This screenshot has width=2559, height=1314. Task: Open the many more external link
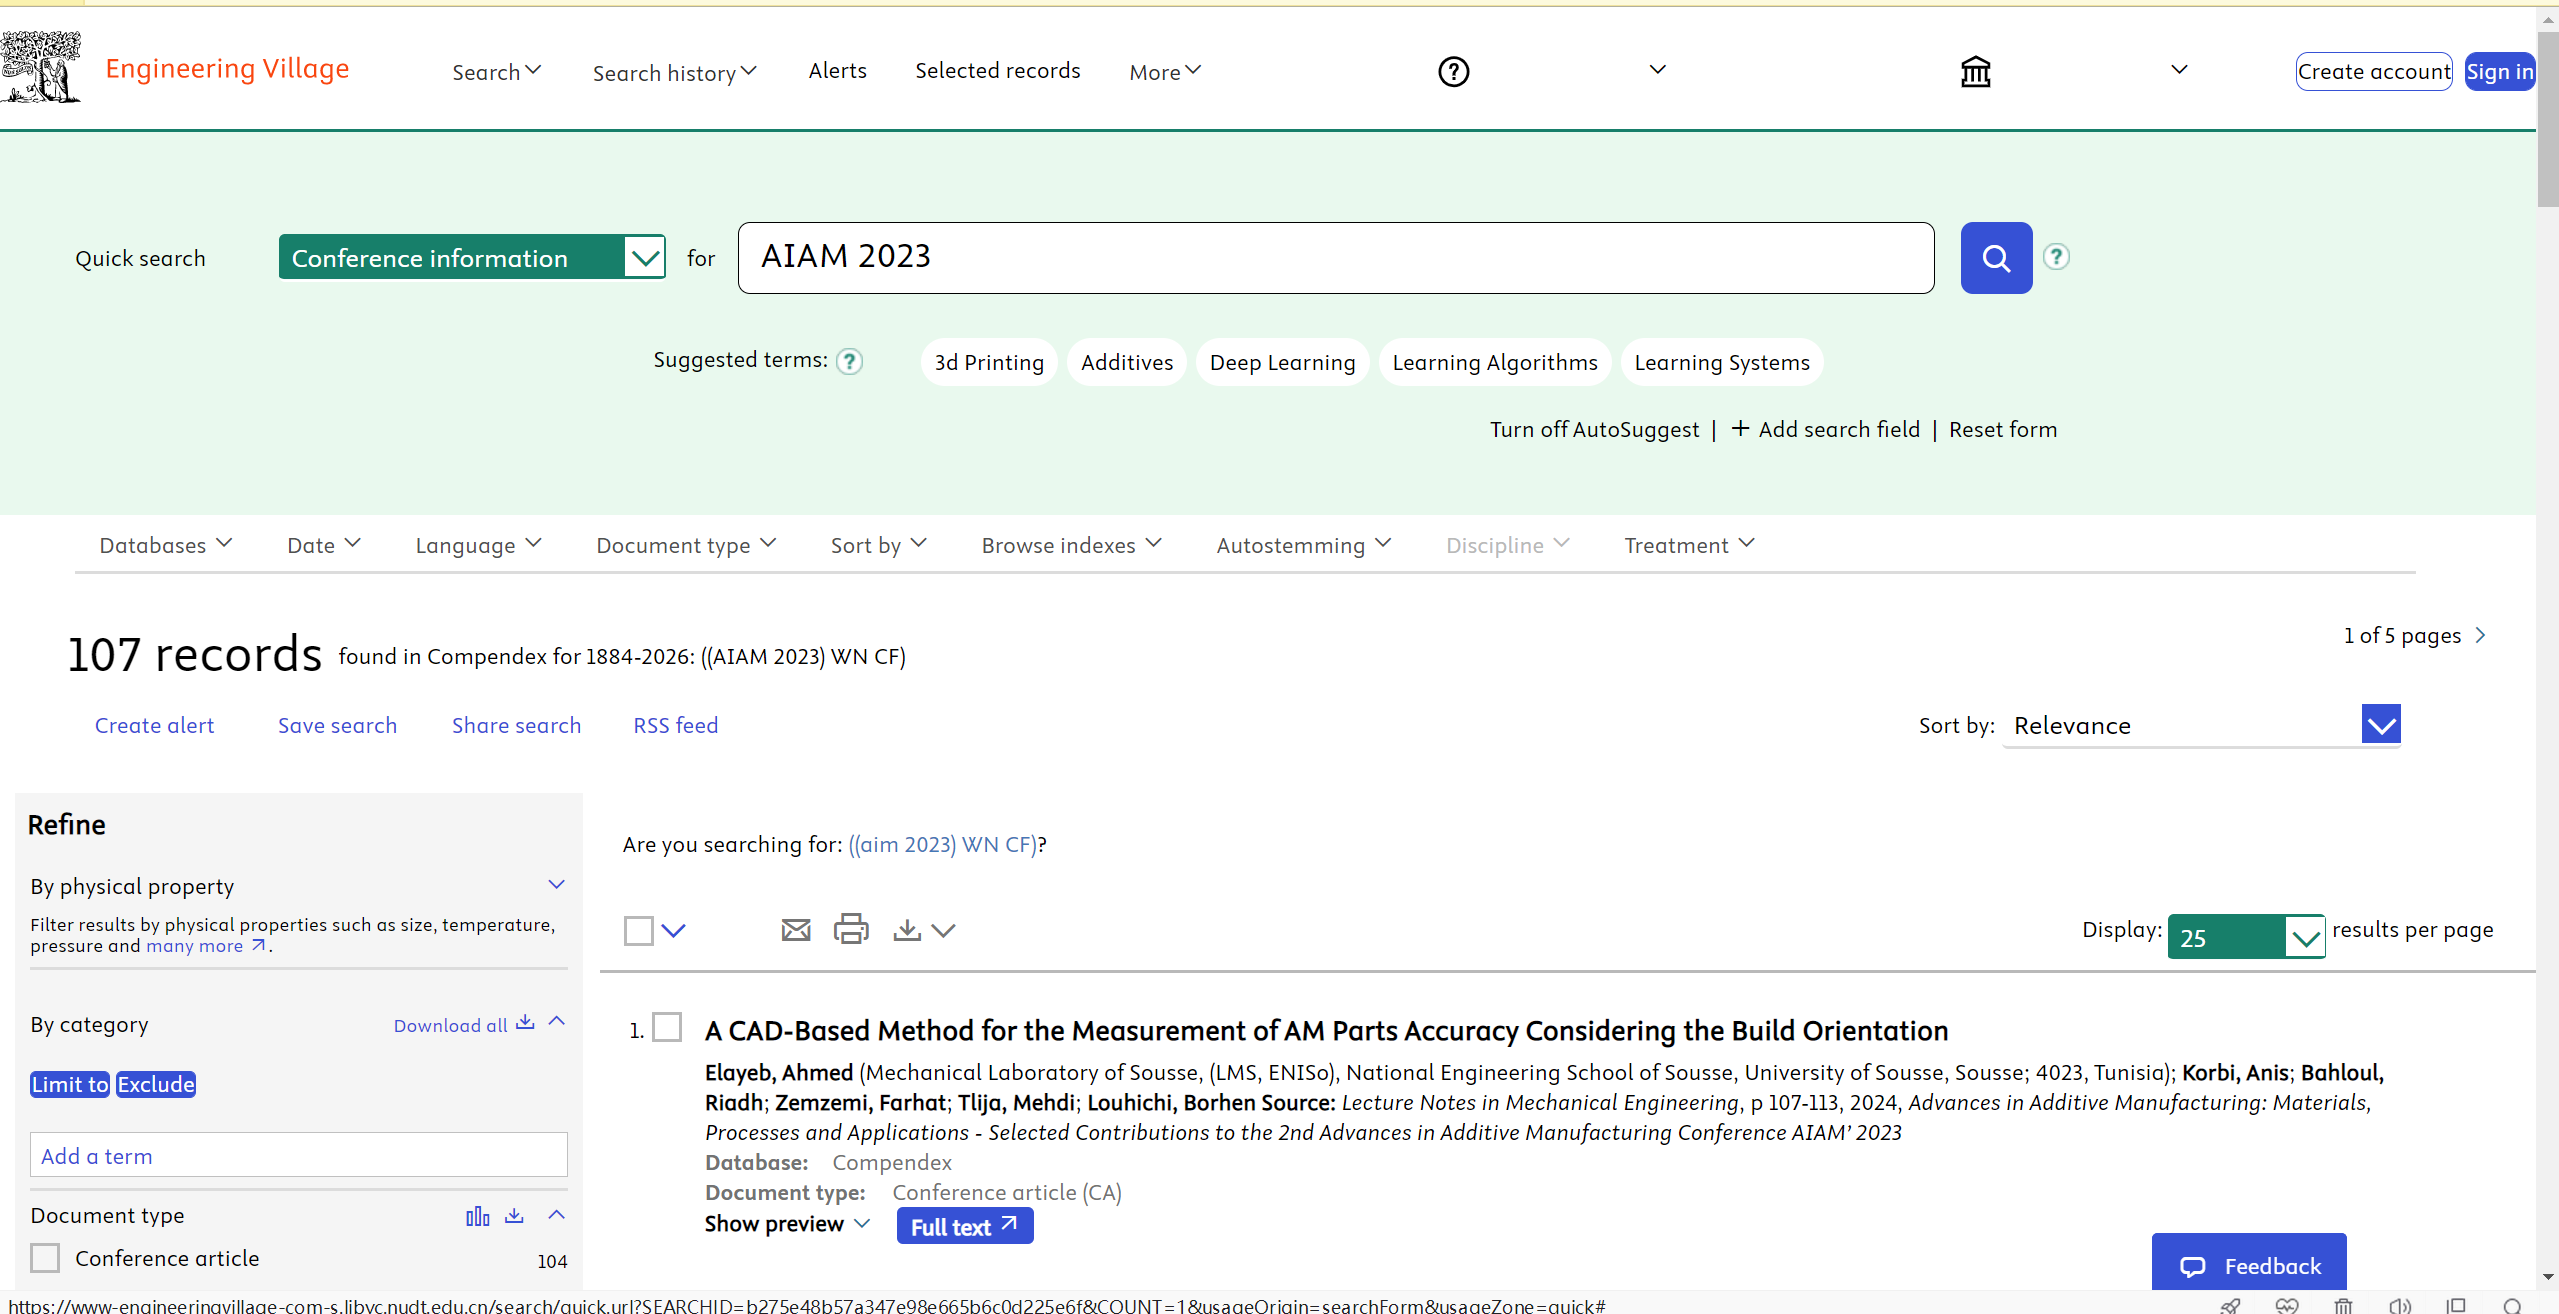point(206,946)
